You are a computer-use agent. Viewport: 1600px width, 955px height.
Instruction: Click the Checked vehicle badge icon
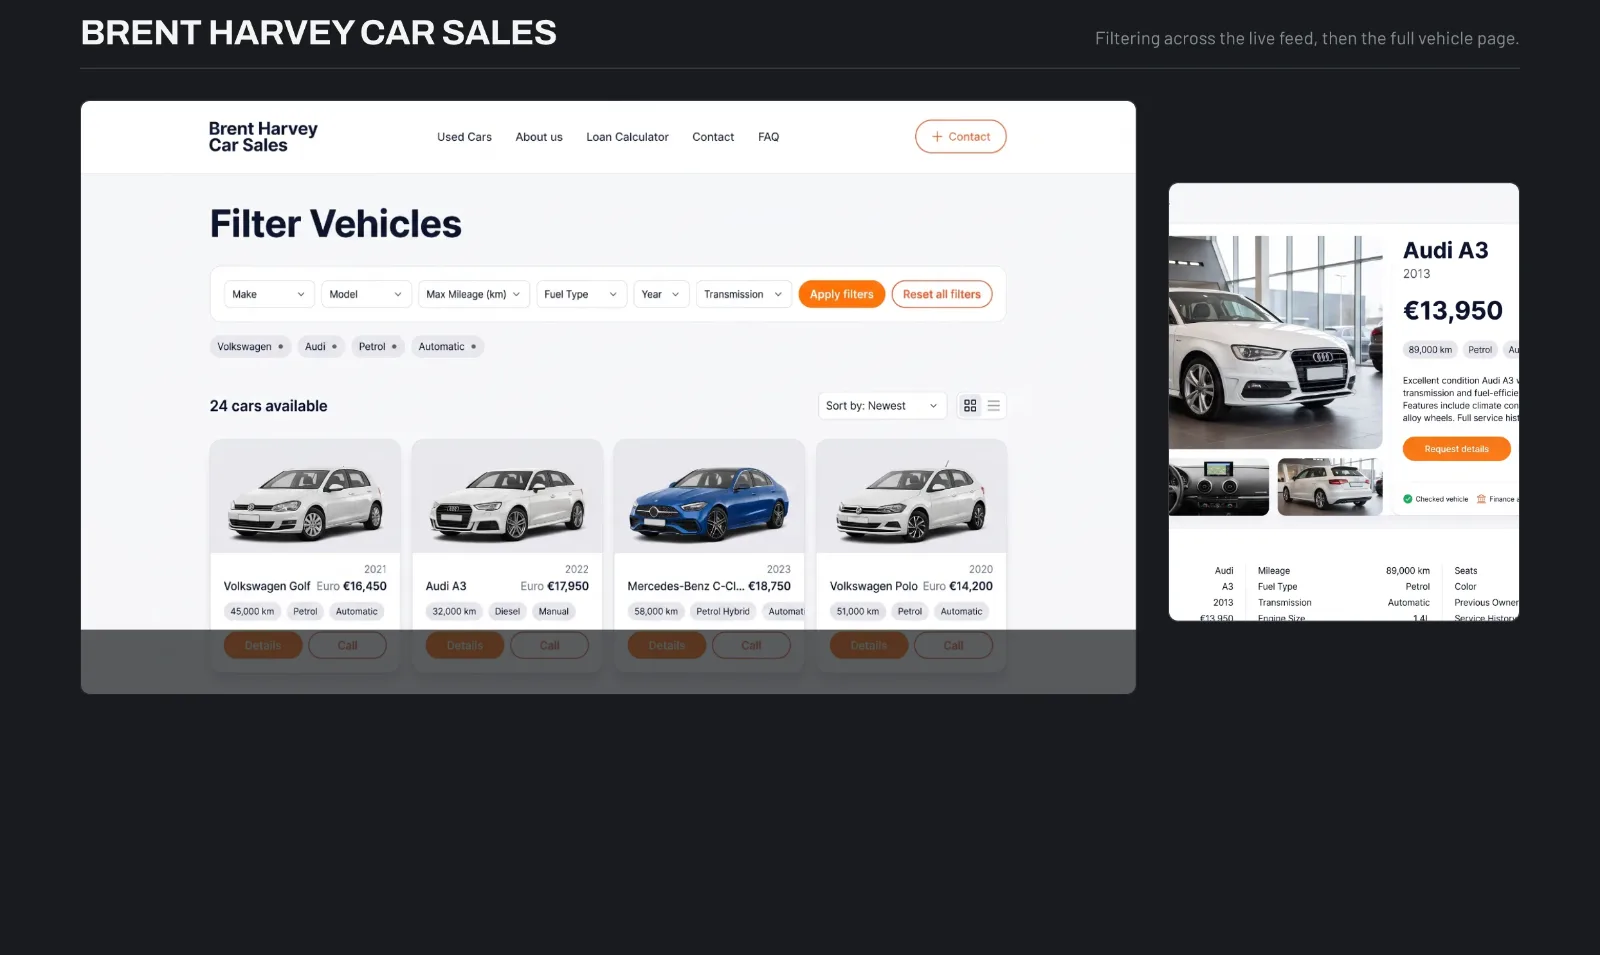coord(1408,499)
